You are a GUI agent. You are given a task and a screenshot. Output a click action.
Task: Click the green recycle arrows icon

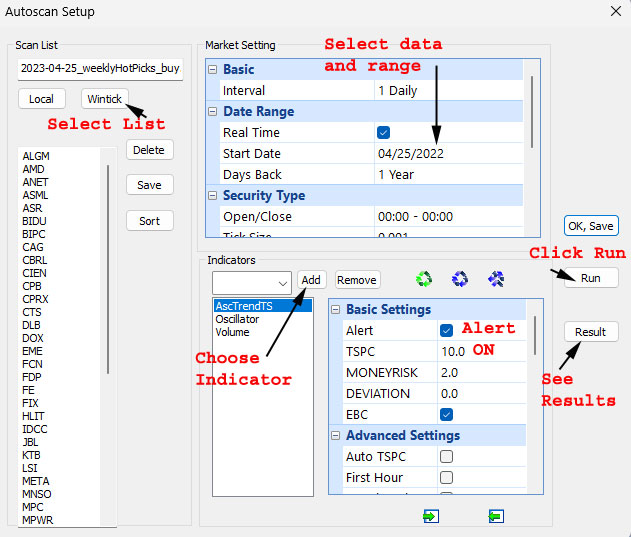point(424,279)
